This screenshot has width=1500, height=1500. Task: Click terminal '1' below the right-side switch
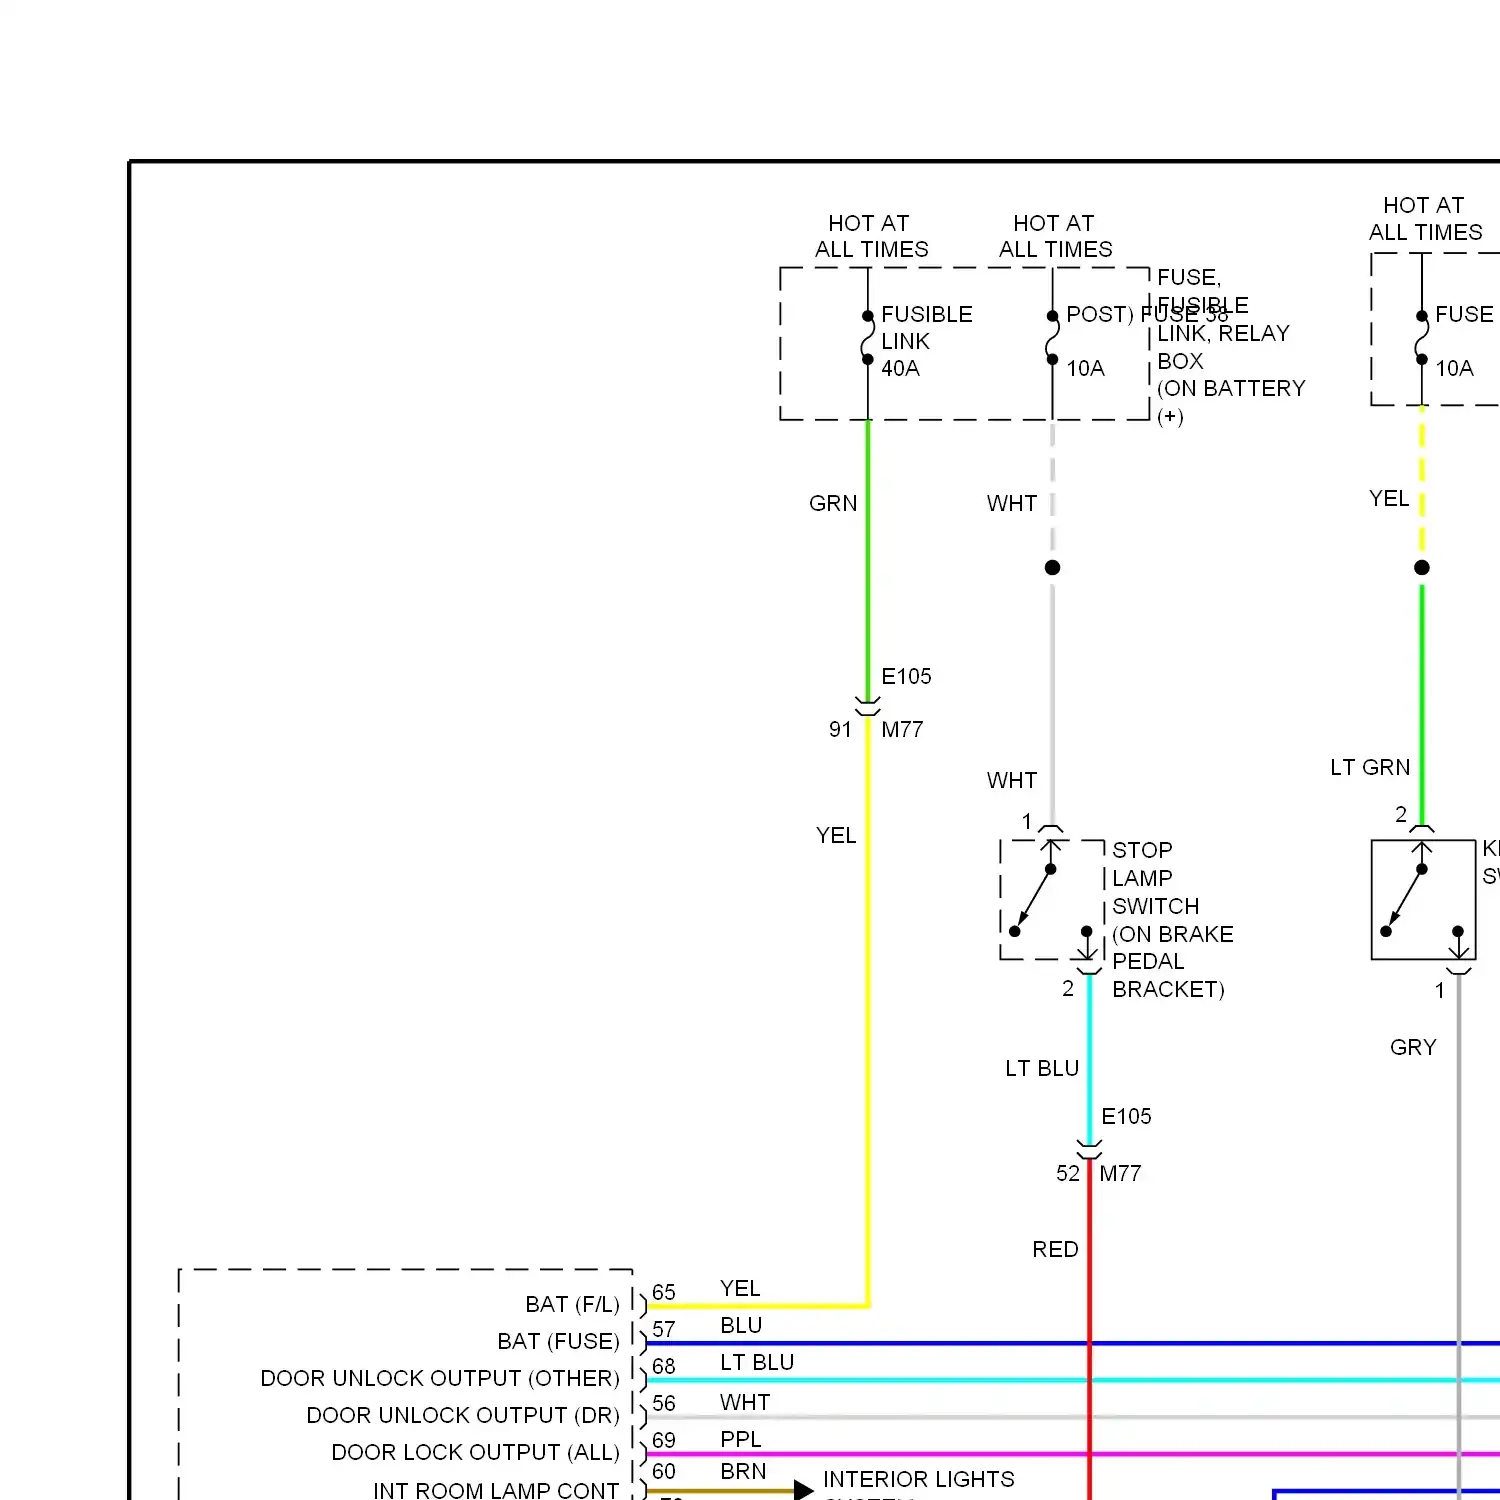coord(1439,990)
